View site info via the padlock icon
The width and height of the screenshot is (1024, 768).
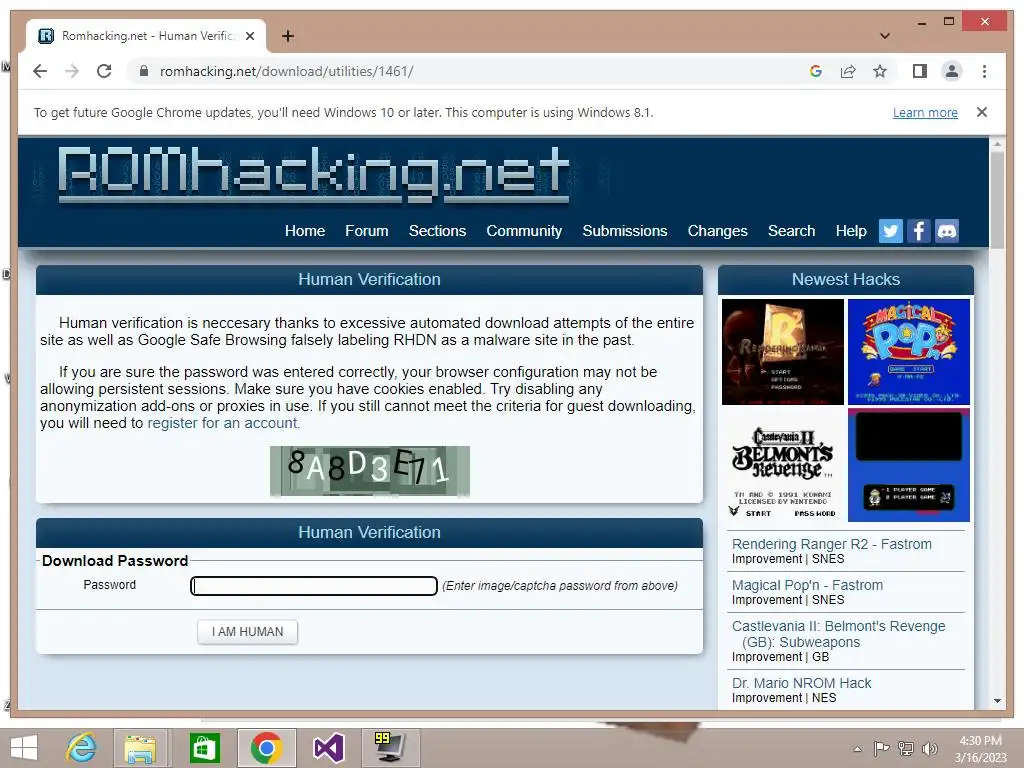144,71
